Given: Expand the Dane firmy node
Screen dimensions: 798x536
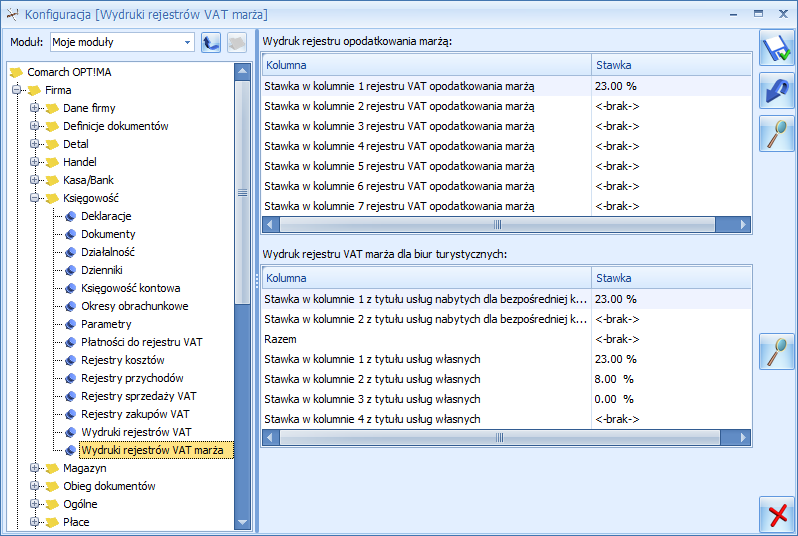Looking at the screenshot, I should coord(35,108).
